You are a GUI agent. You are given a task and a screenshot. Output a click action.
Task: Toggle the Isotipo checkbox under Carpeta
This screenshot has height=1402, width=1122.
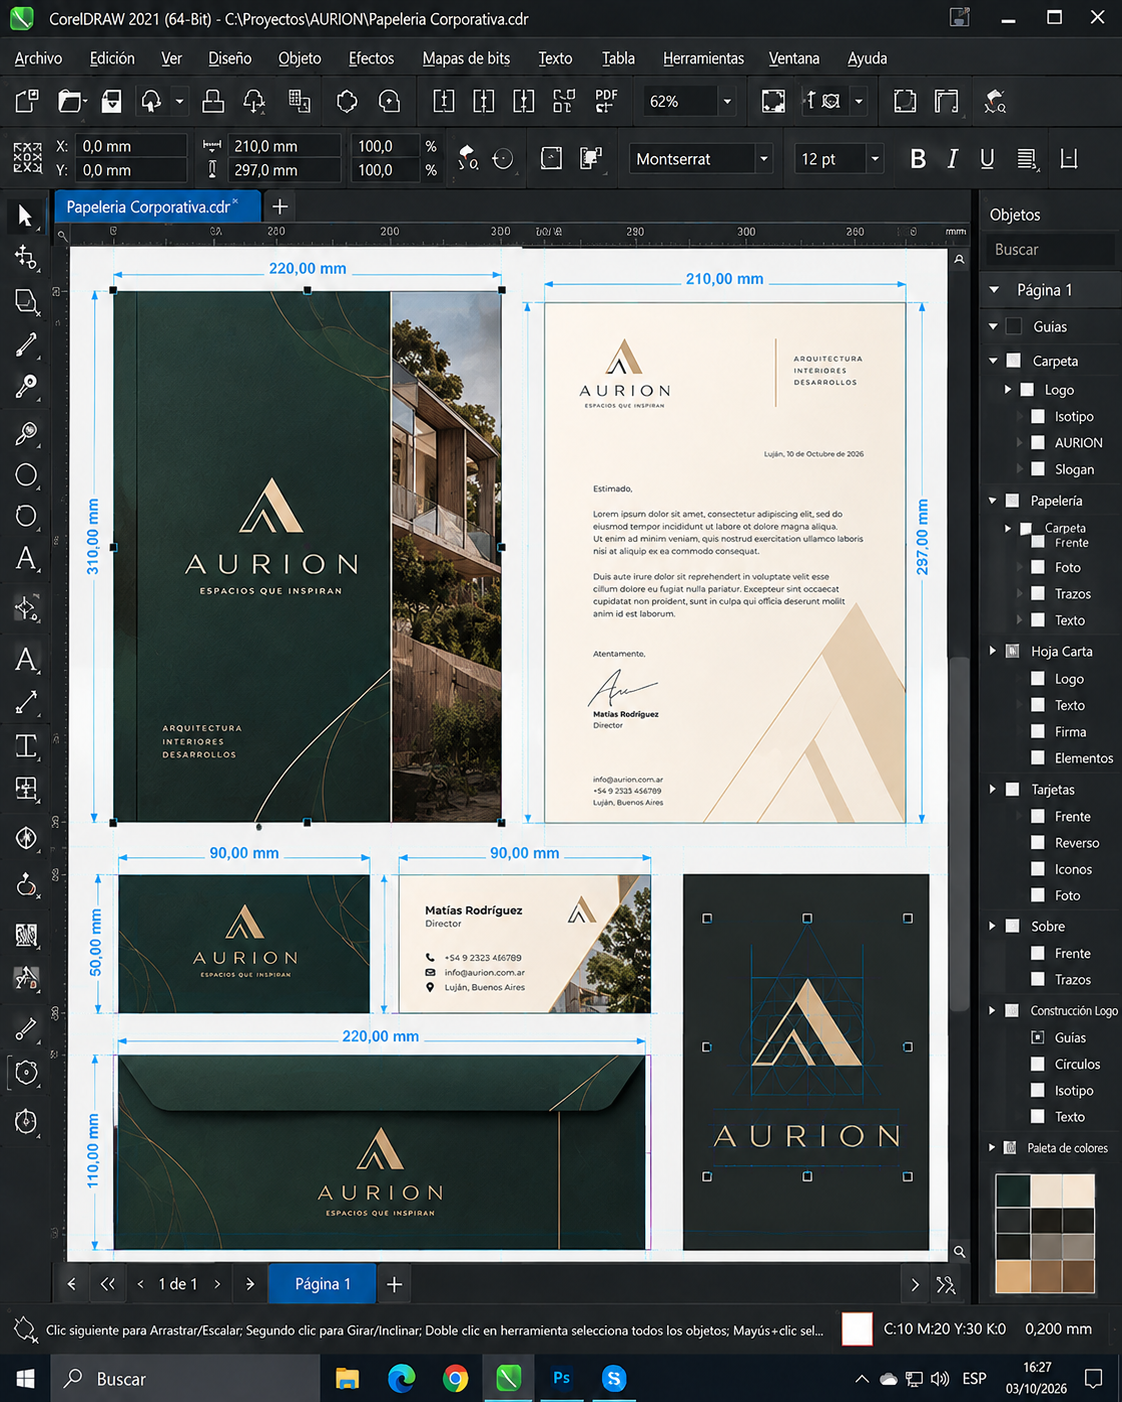click(1038, 416)
